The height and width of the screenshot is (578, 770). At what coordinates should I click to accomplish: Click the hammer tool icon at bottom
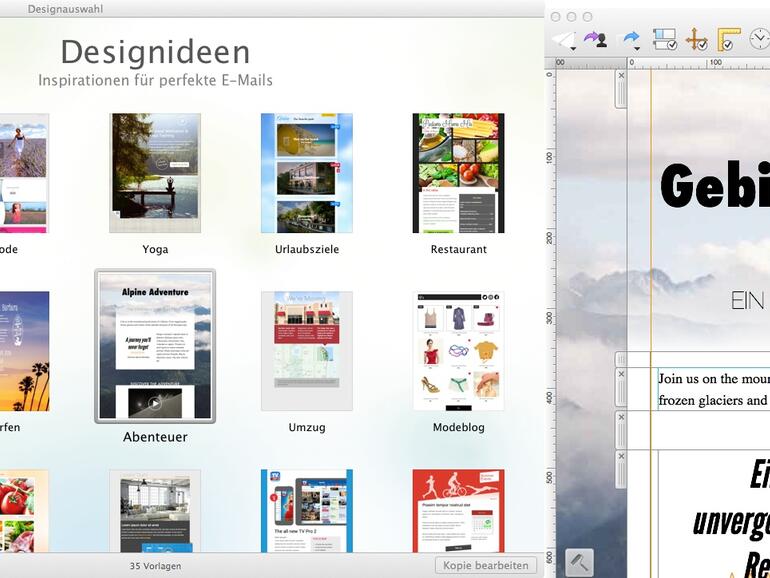click(x=579, y=562)
